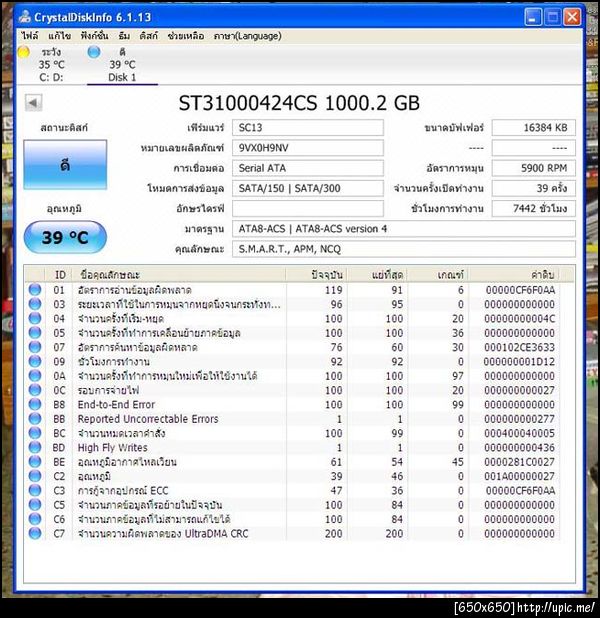Click the blue ดี health status button
Screen dimensions: 600x618
[65, 165]
